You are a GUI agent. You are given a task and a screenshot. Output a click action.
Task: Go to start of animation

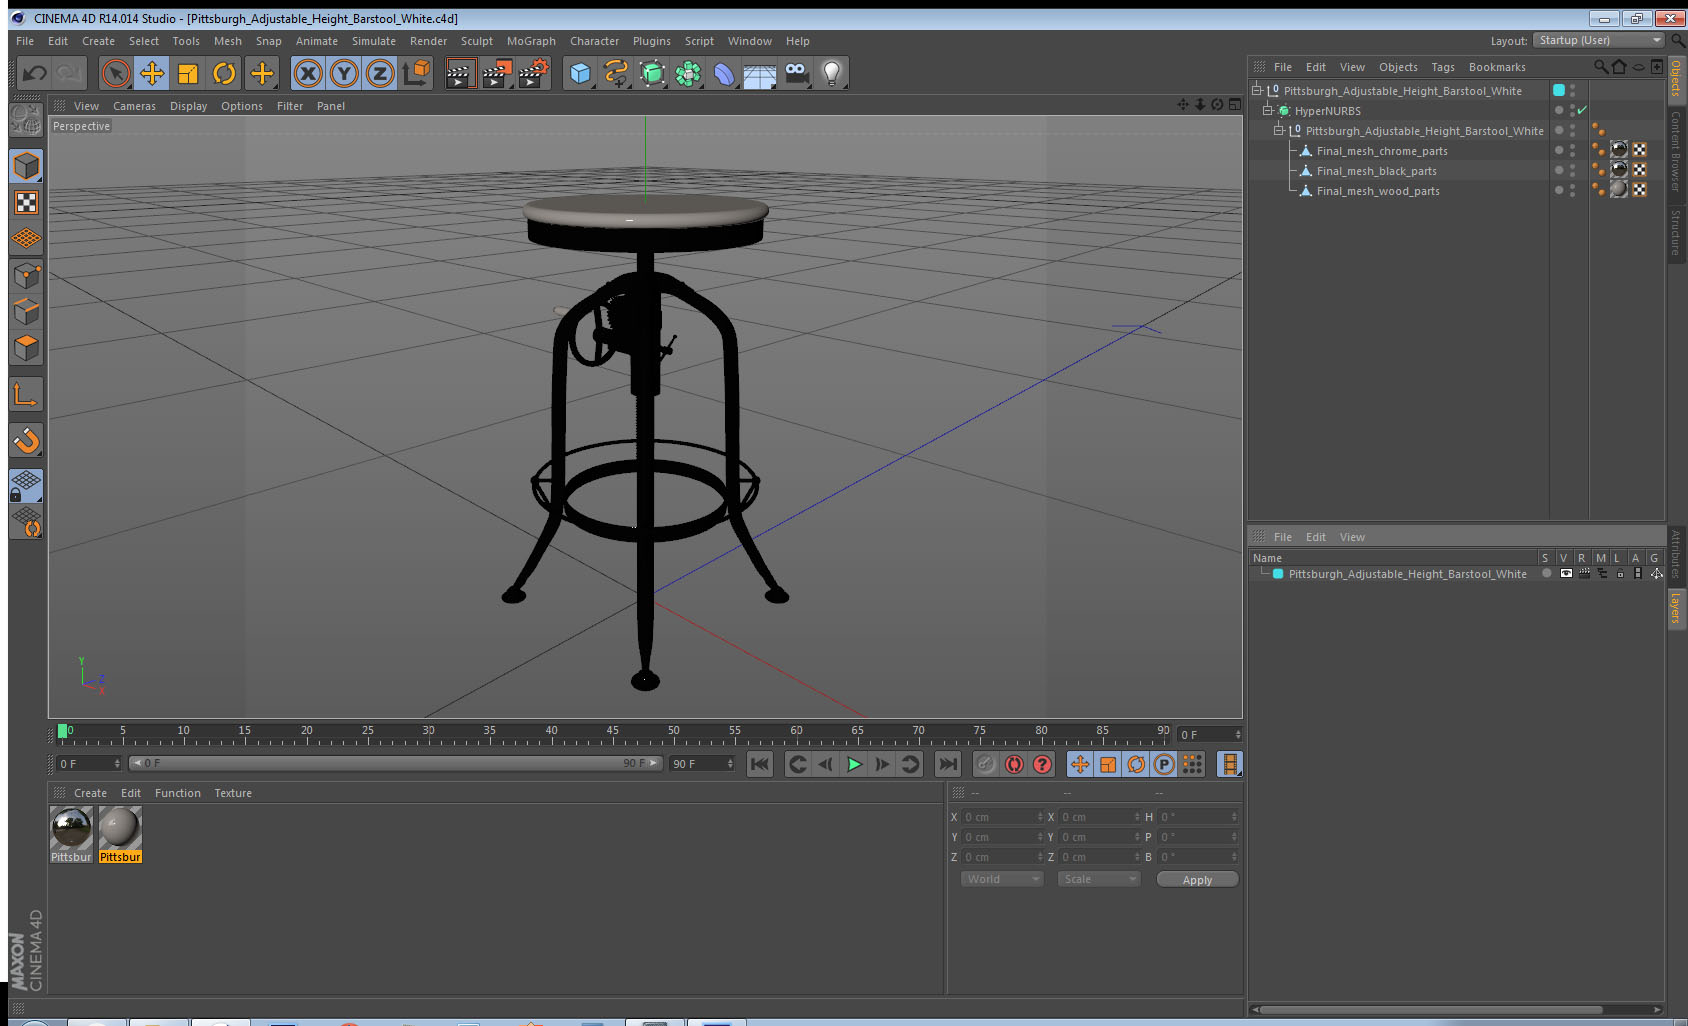coord(760,764)
